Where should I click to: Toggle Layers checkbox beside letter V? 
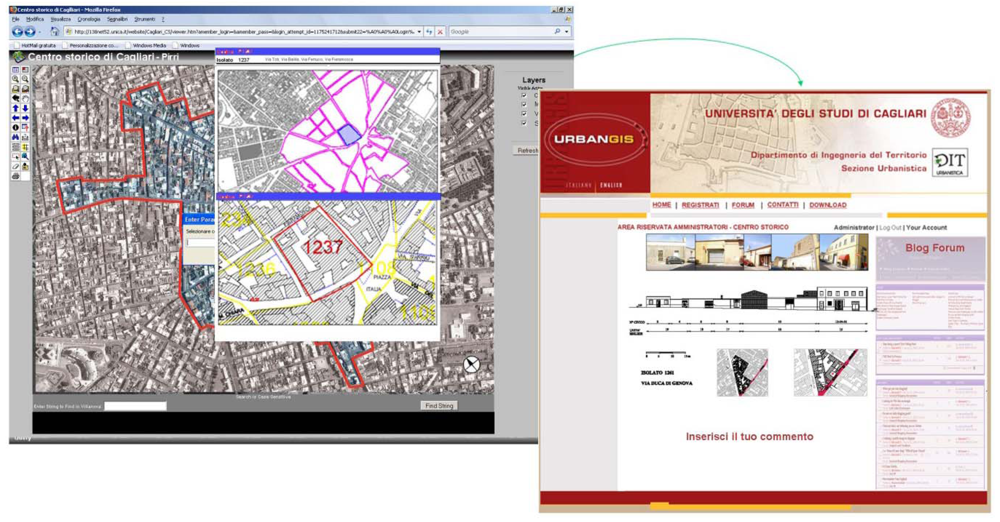click(x=524, y=114)
